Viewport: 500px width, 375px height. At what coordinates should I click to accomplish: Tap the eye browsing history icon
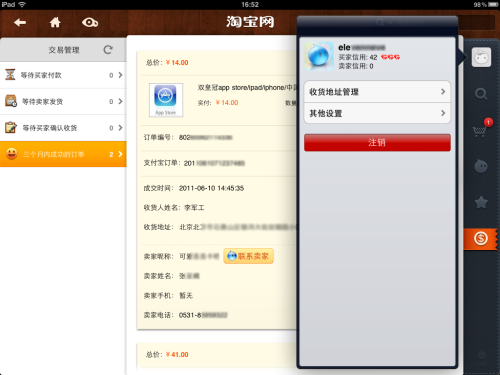pos(90,22)
